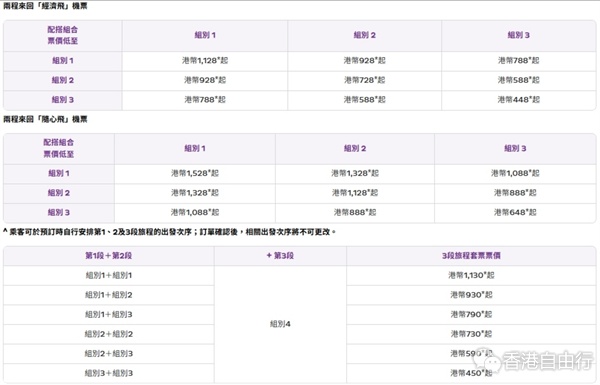The height and width of the screenshot is (385, 600).
Task: Select the 港幣1,128 economy fare cell
Action: 205,60
